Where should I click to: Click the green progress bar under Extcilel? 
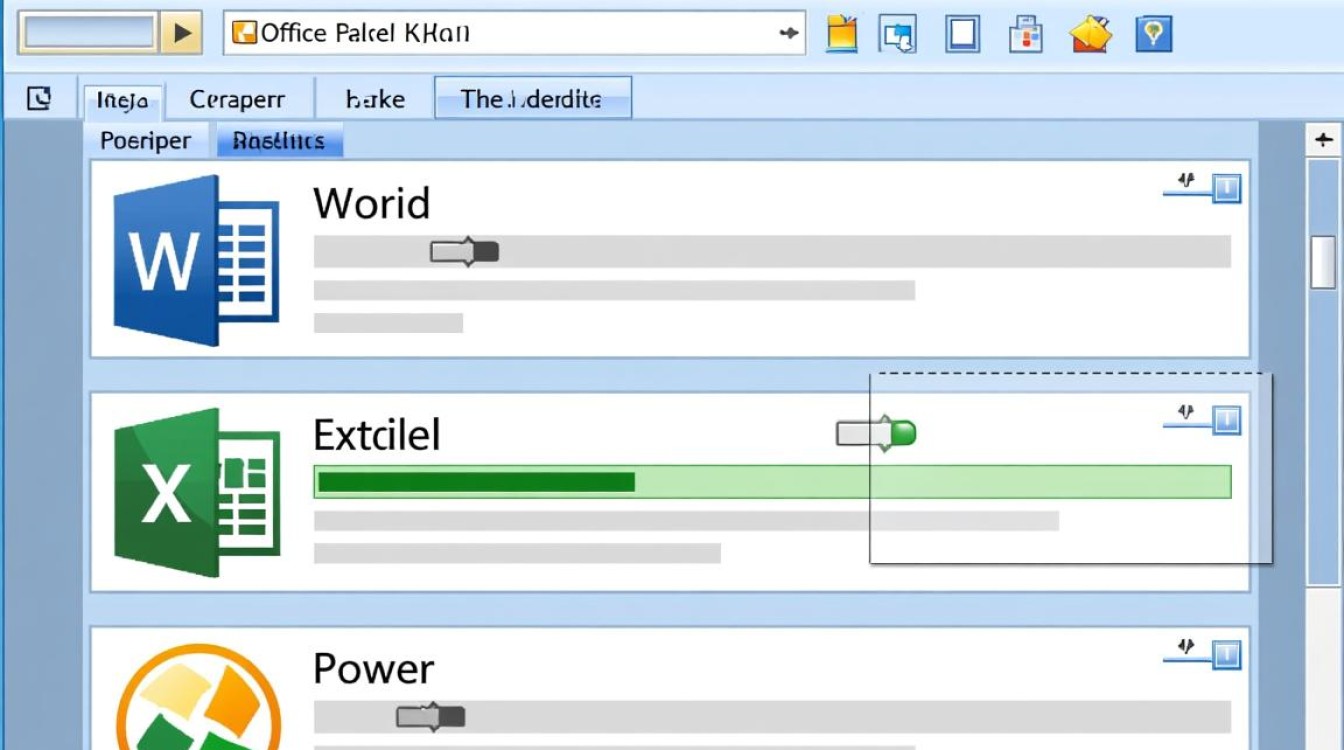pyautogui.click(x=772, y=482)
